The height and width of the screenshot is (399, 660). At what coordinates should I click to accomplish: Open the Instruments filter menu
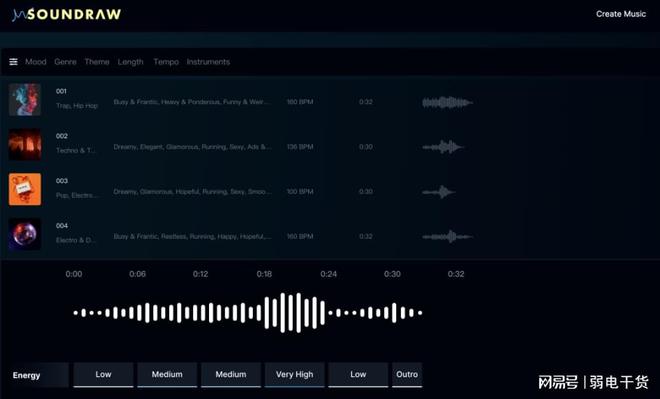point(208,62)
